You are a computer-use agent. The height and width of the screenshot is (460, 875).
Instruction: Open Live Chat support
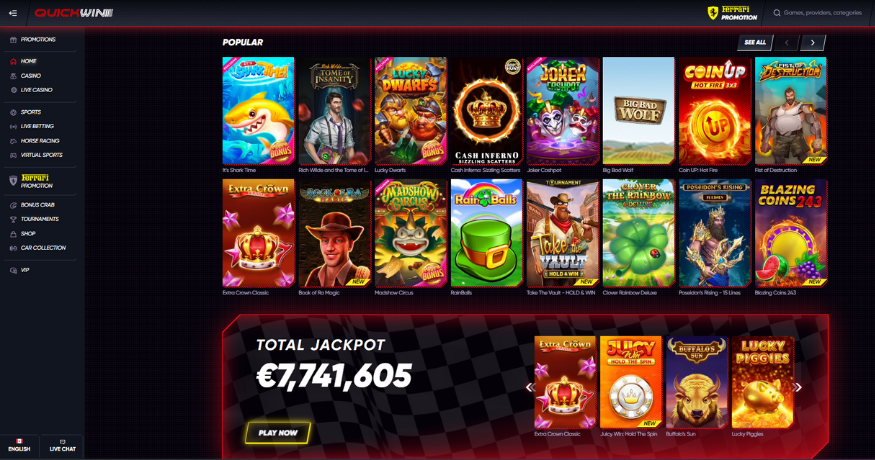coord(62,445)
